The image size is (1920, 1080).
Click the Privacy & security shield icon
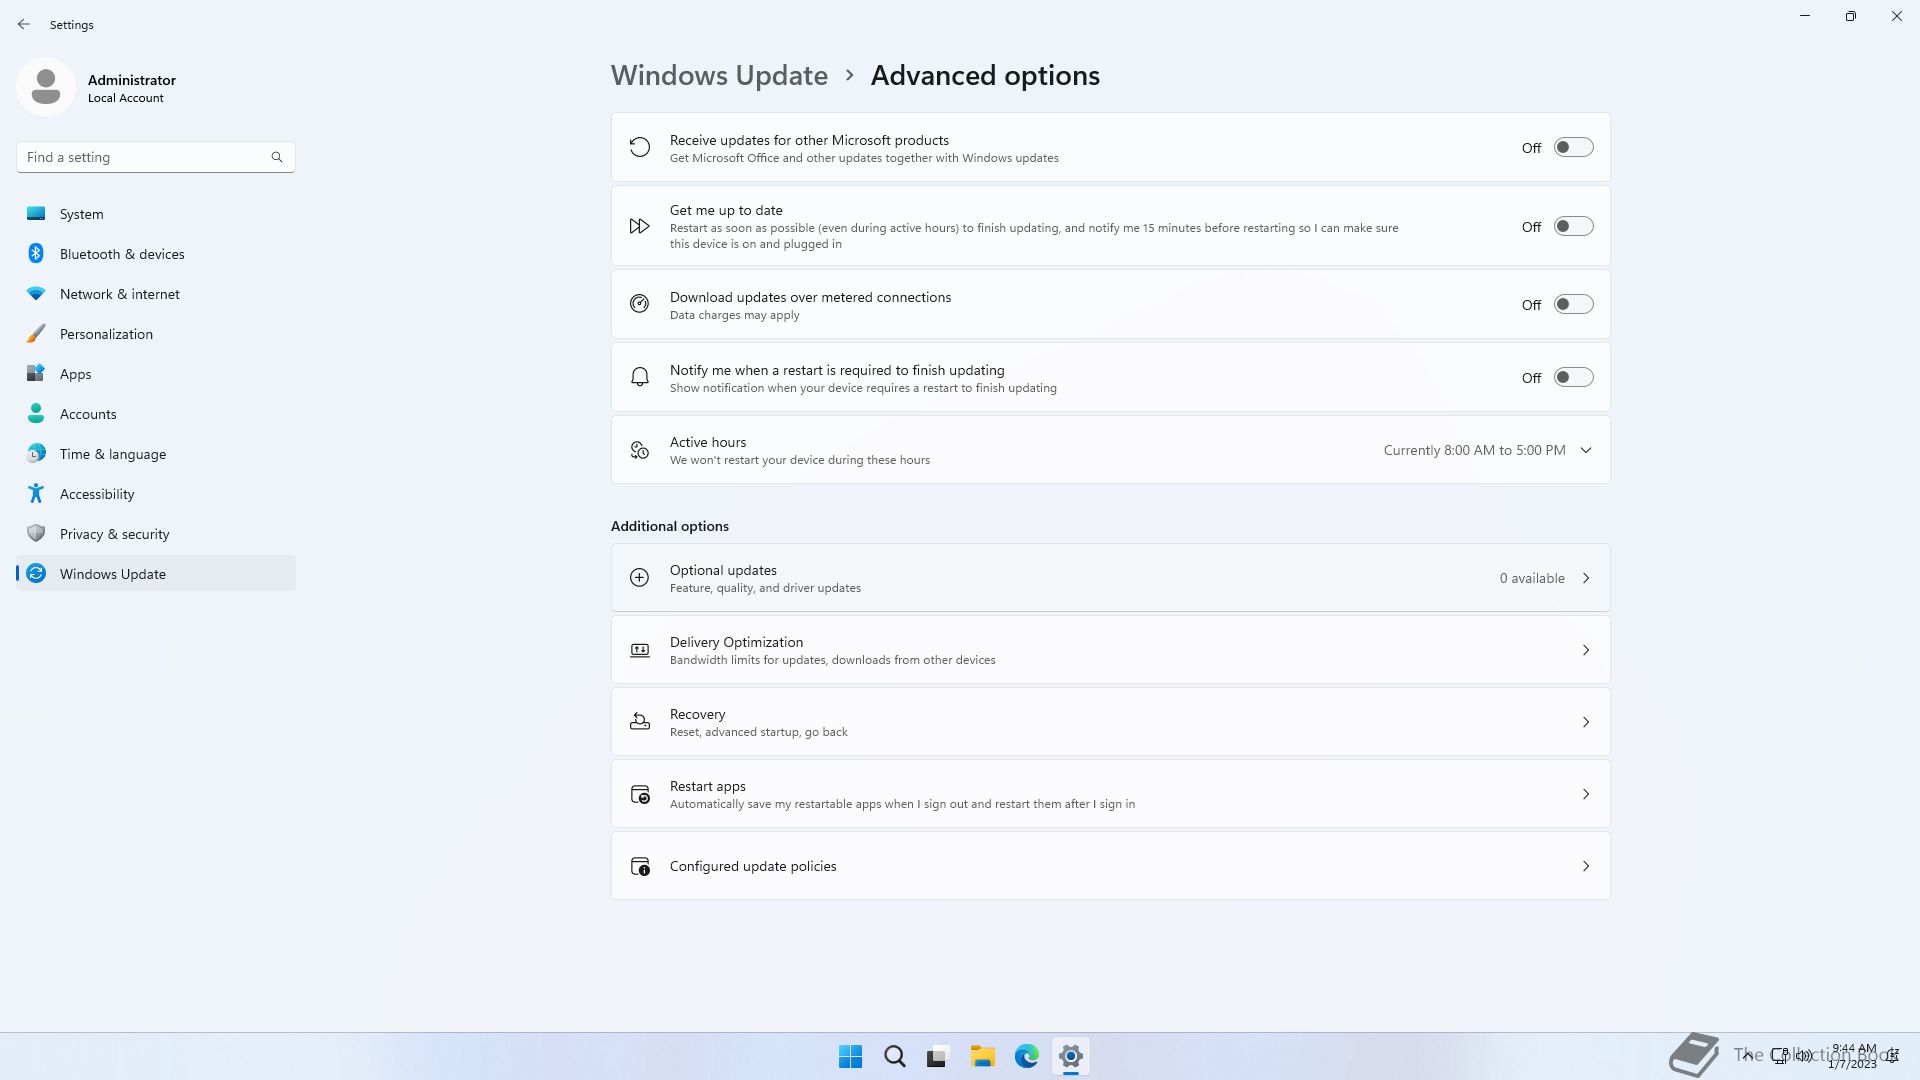[x=36, y=534]
